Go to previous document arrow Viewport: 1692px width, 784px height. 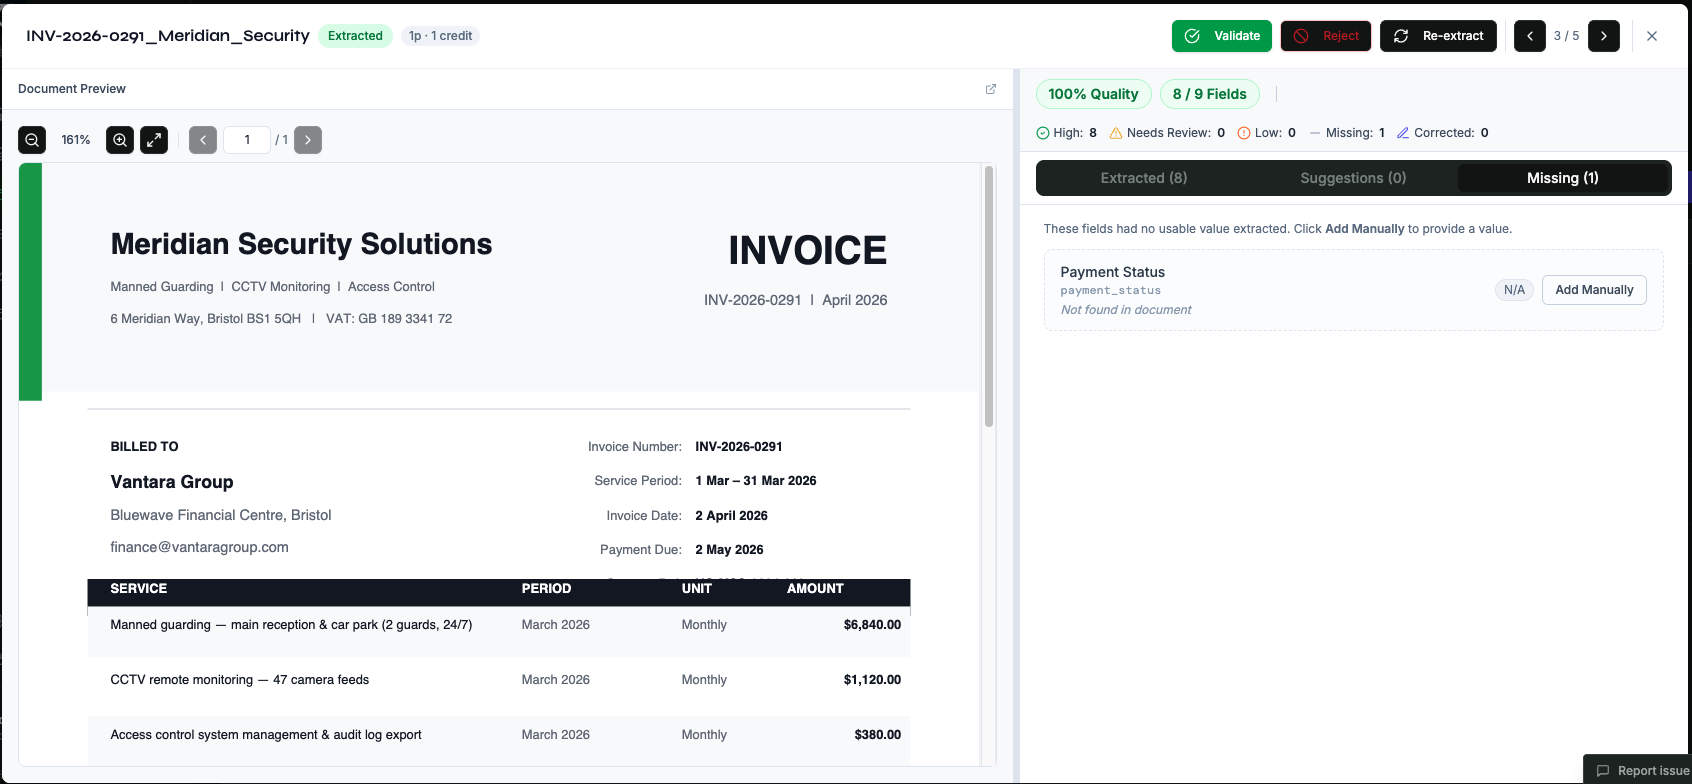(x=1530, y=36)
